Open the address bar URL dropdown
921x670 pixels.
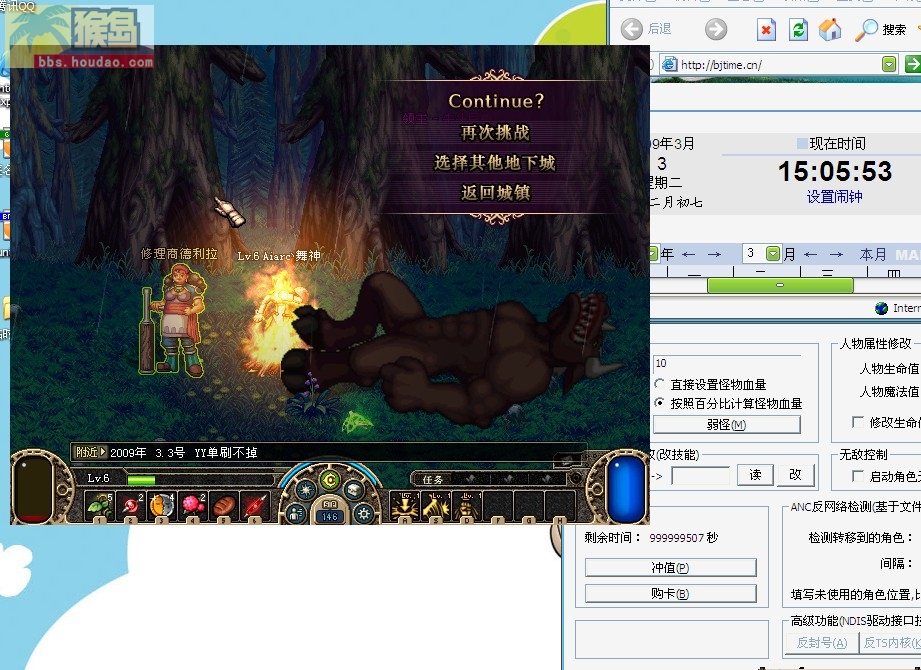[x=889, y=63]
